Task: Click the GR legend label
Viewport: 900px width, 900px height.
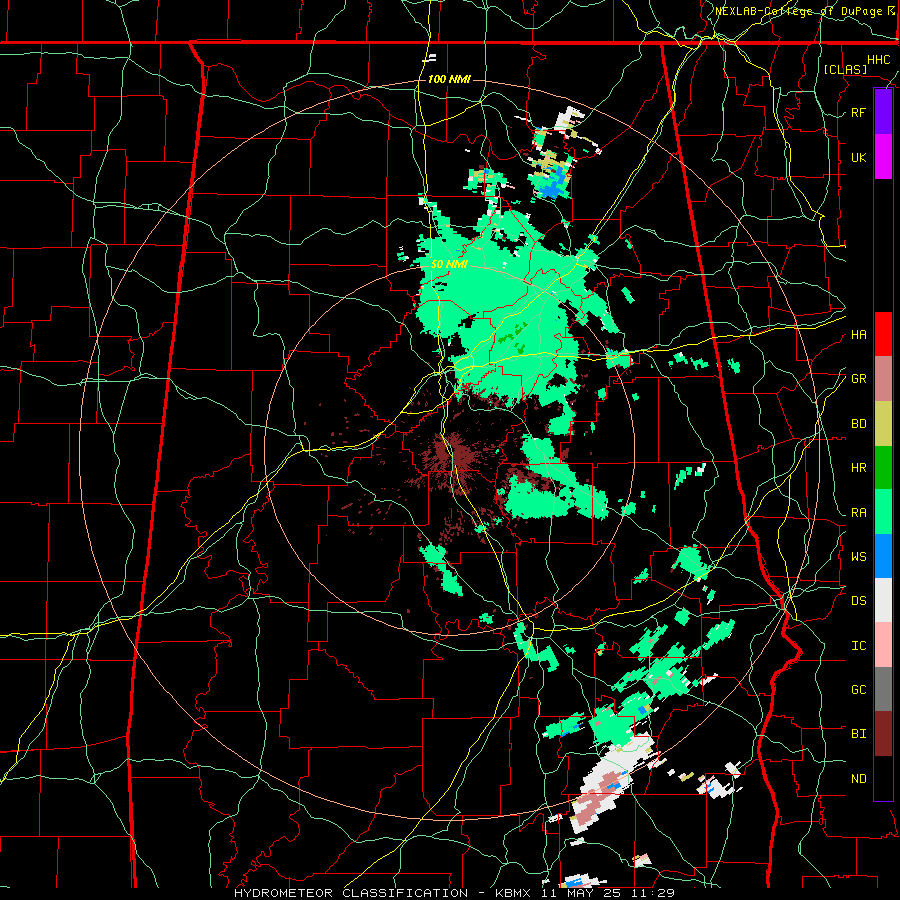Action: coord(858,379)
